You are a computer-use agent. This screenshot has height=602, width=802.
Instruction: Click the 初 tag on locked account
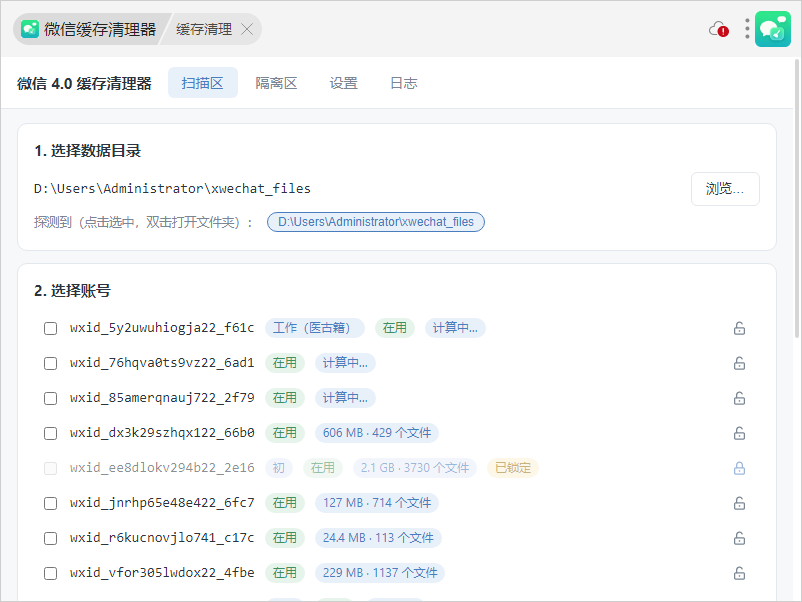(279, 468)
